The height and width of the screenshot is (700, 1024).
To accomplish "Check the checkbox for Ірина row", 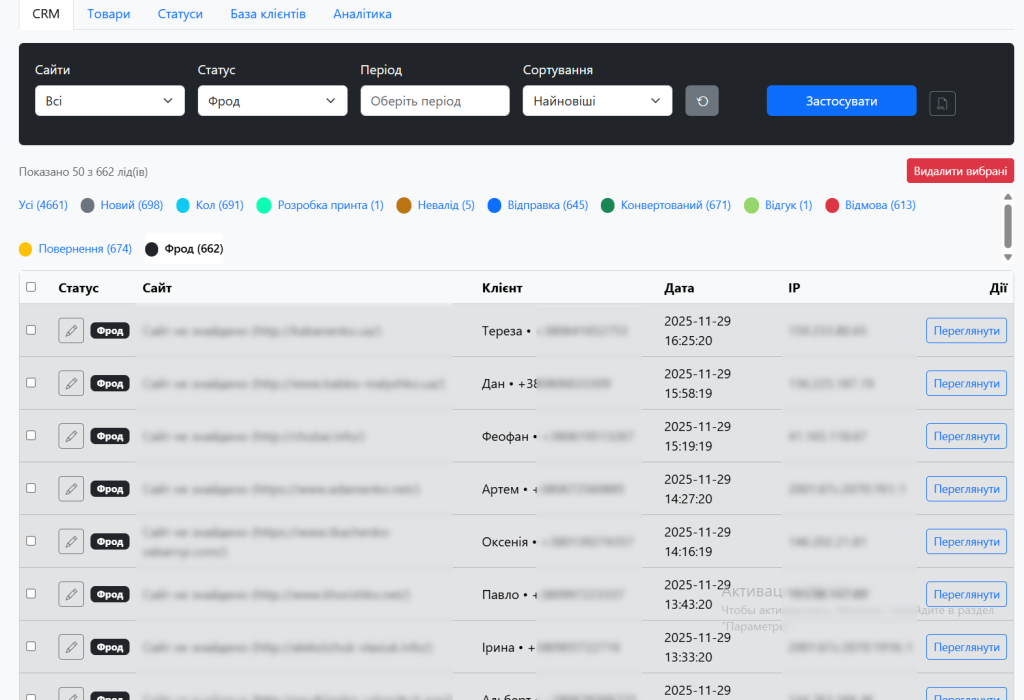I will pos(31,646).
